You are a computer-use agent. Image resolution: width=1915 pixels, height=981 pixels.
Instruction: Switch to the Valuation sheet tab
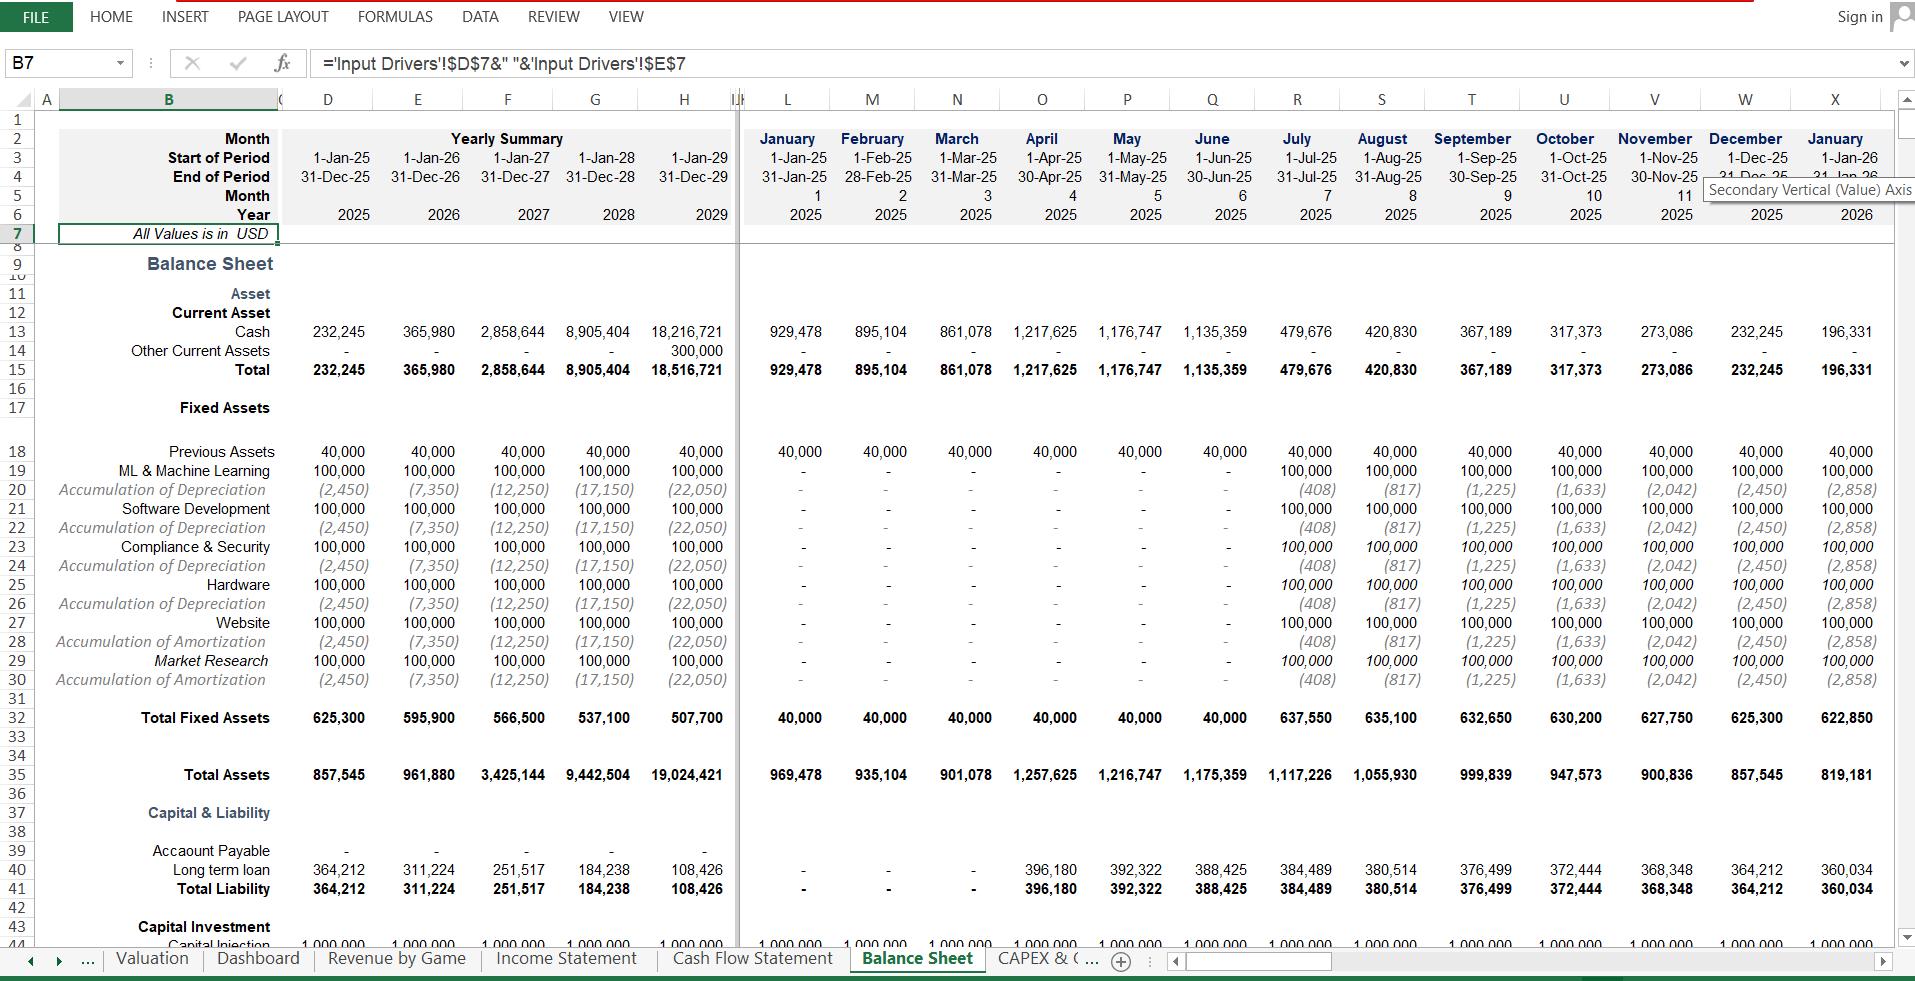coord(152,959)
